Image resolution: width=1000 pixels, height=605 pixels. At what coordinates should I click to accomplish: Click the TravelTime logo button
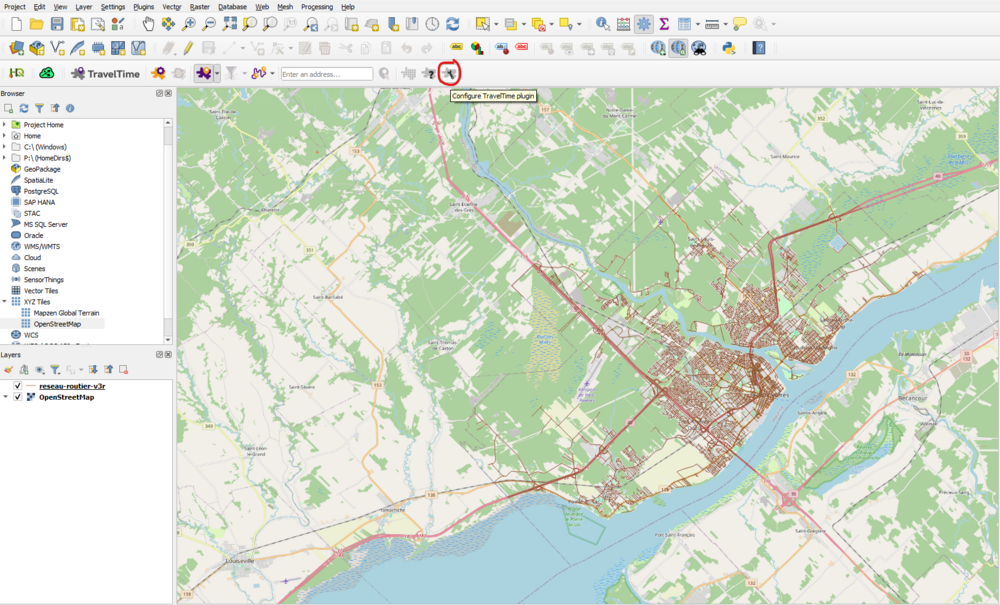click(105, 73)
